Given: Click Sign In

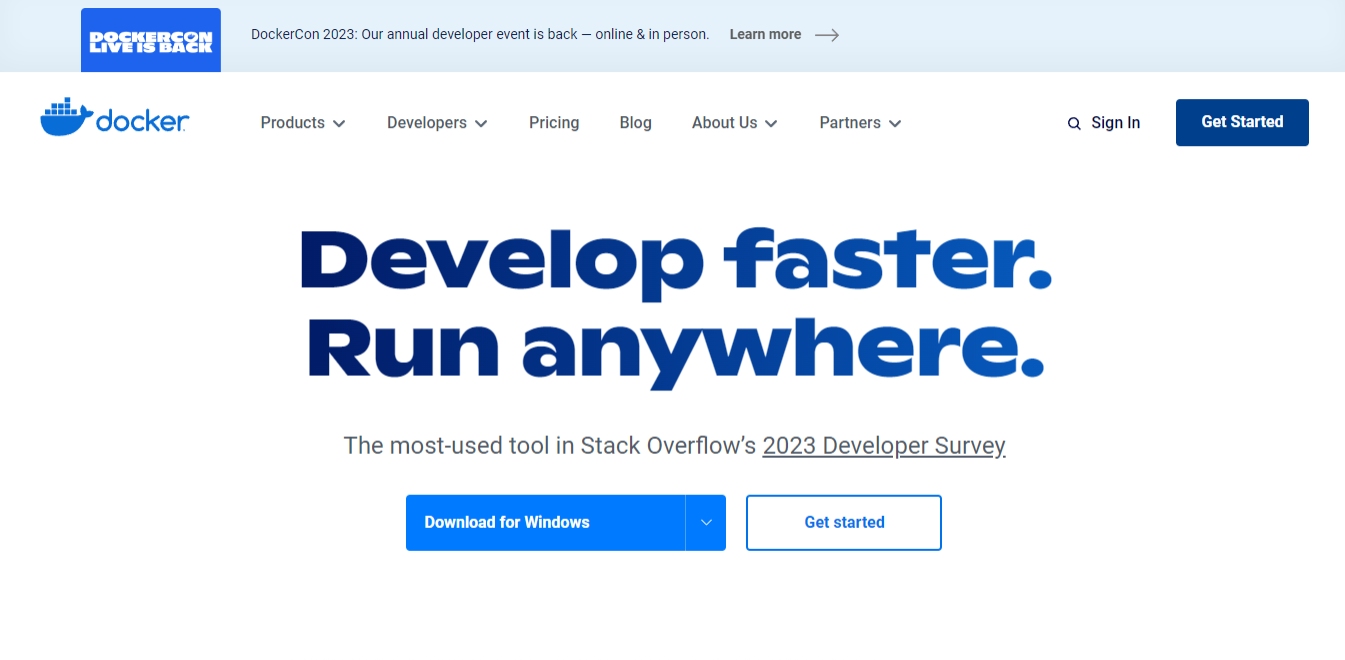Looking at the screenshot, I should pos(1116,123).
